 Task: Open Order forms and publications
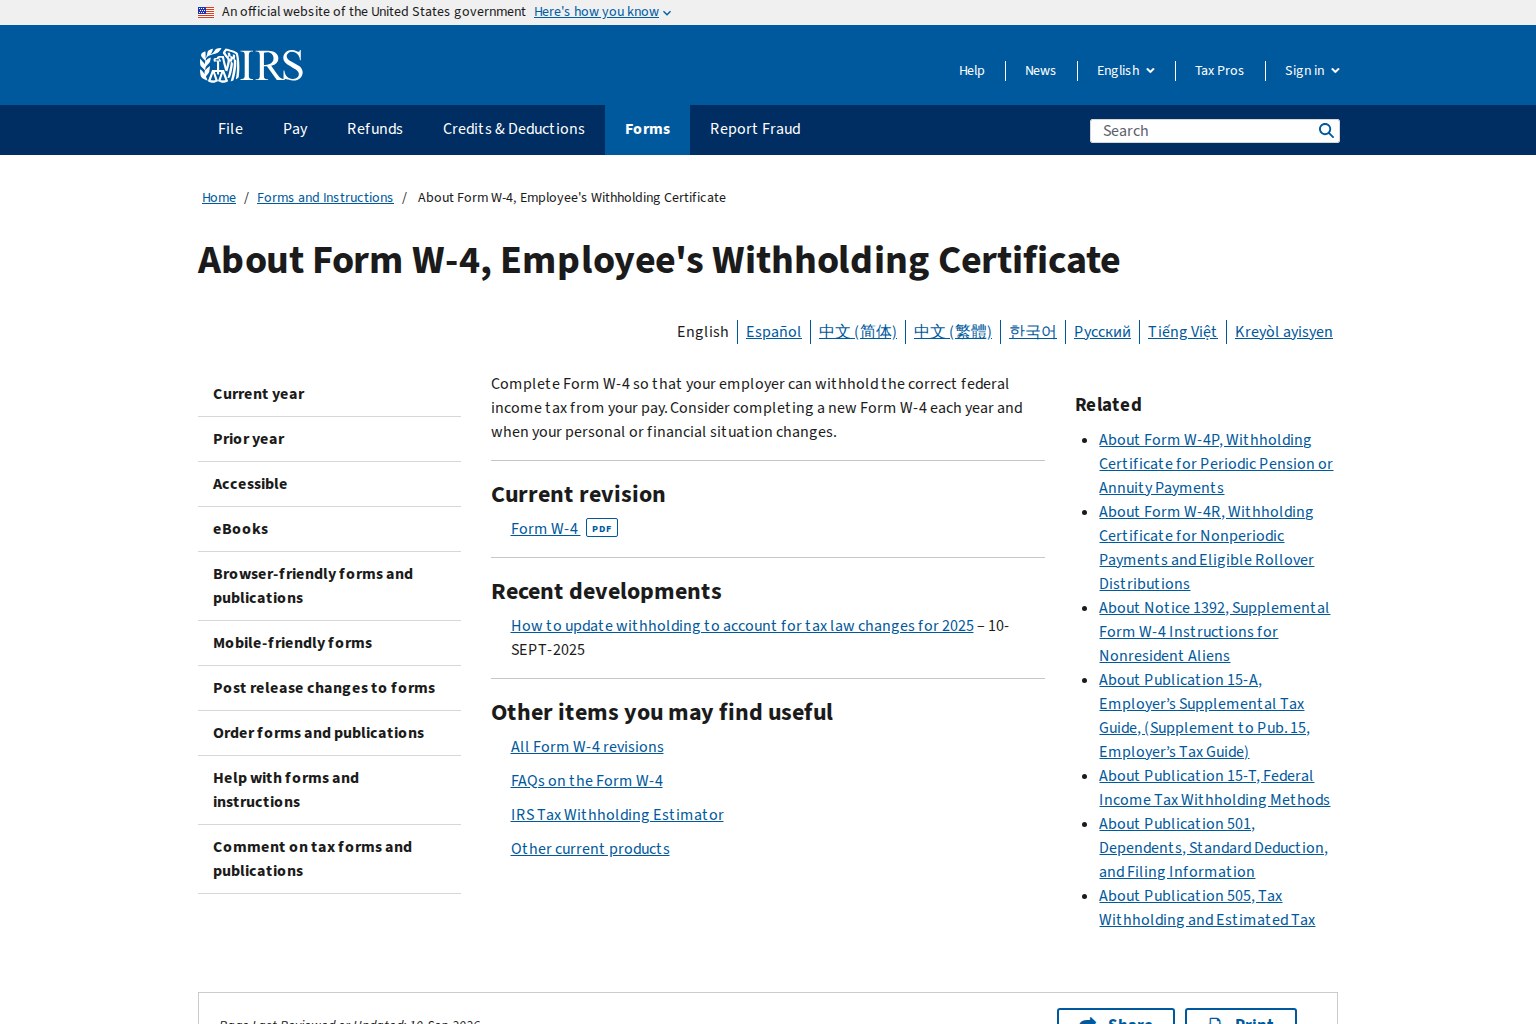329,733
